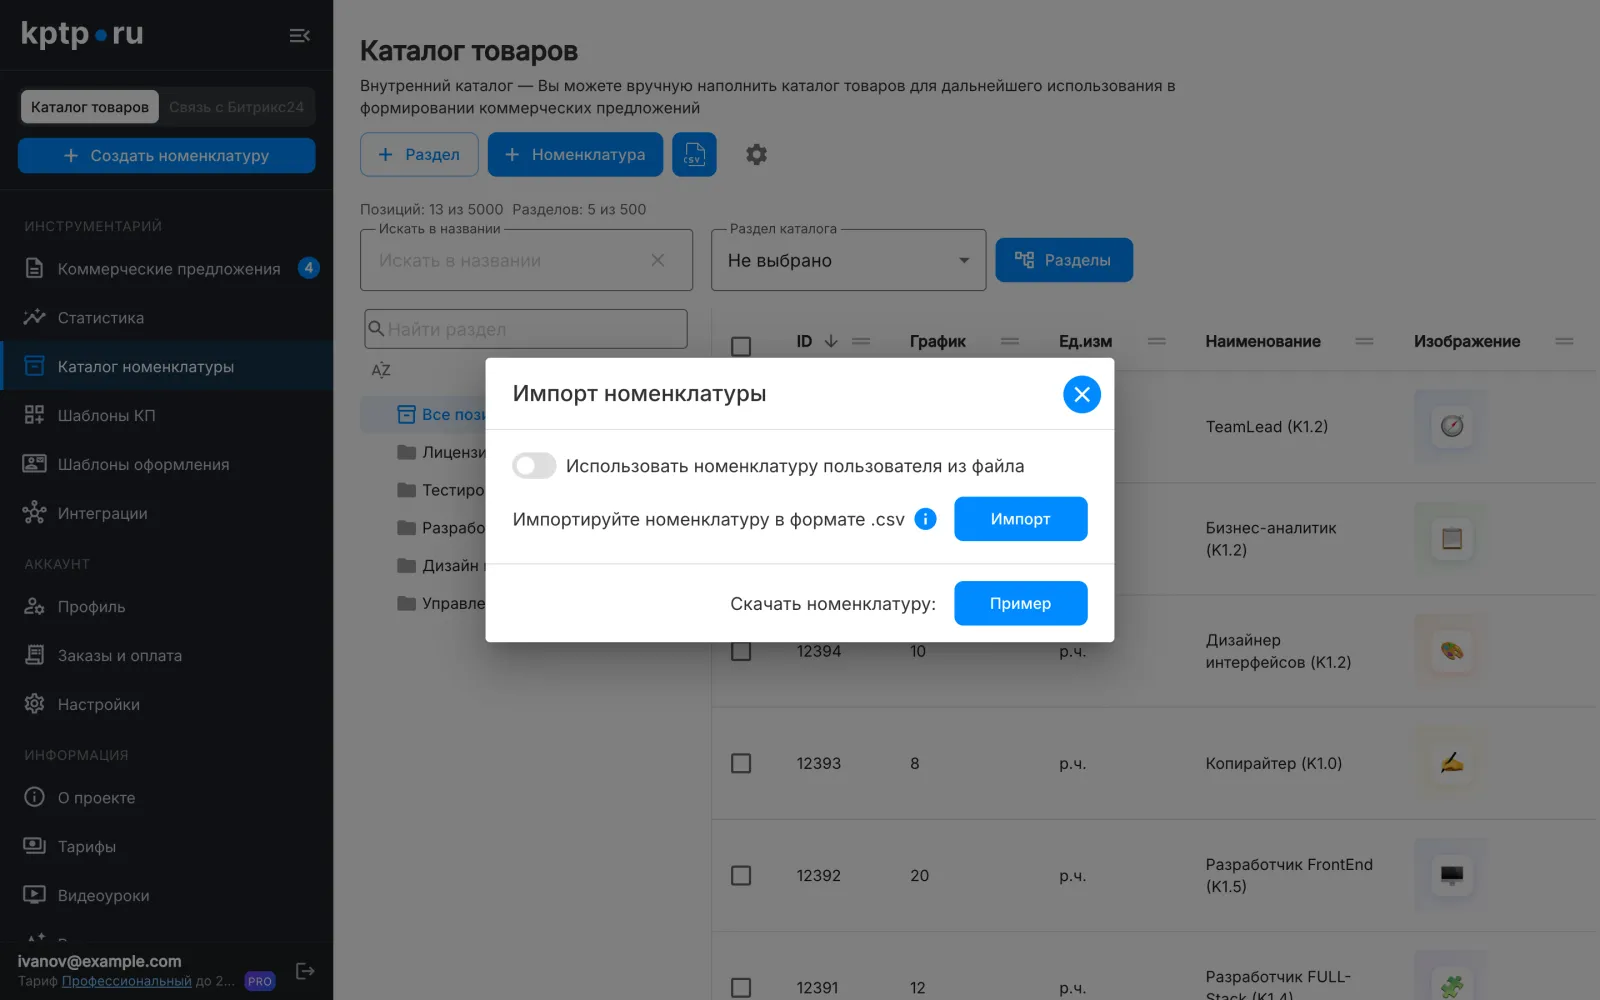Collapse the sidebar menu icon

[x=299, y=36]
